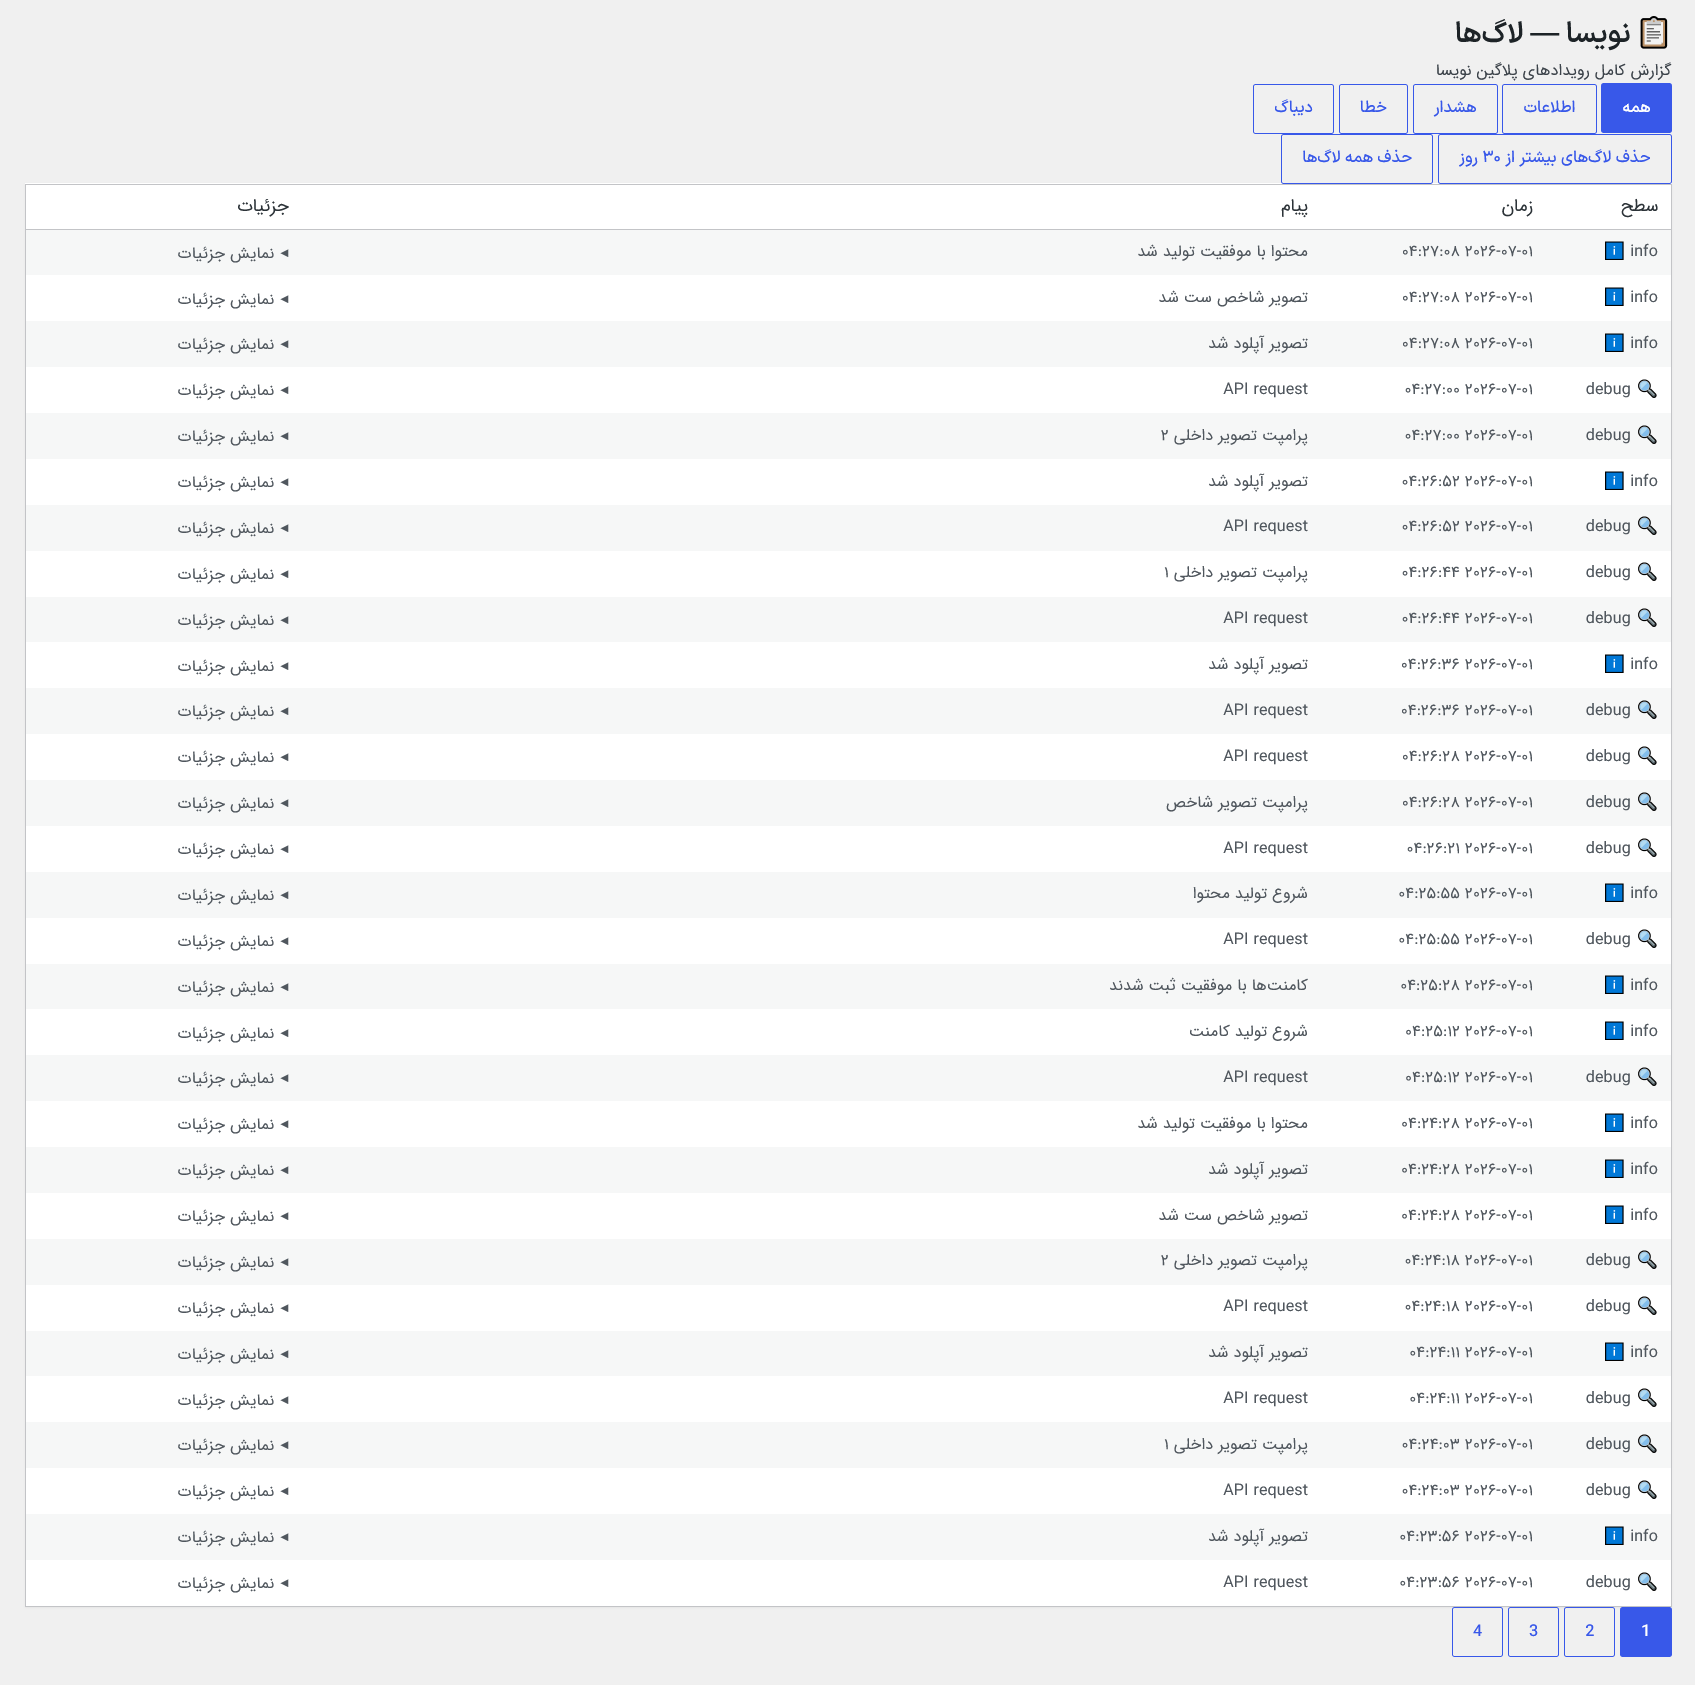The width and height of the screenshot is (1695, 1685).
Task: Click debug magnifier icon of 04:26:52 API request row
Action: pyautogui.click(x=1647, y=526)
